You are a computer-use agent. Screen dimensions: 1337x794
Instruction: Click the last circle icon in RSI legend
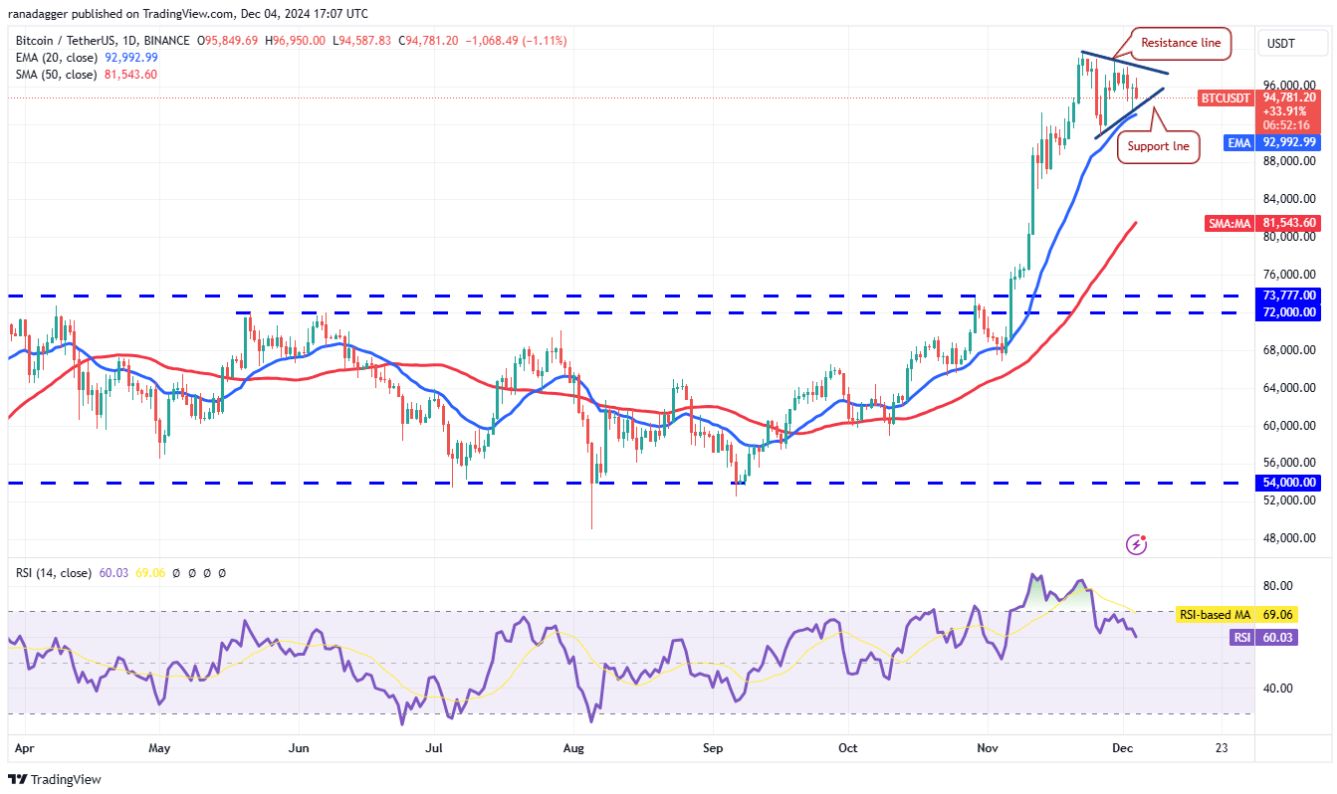coord(222,573)
